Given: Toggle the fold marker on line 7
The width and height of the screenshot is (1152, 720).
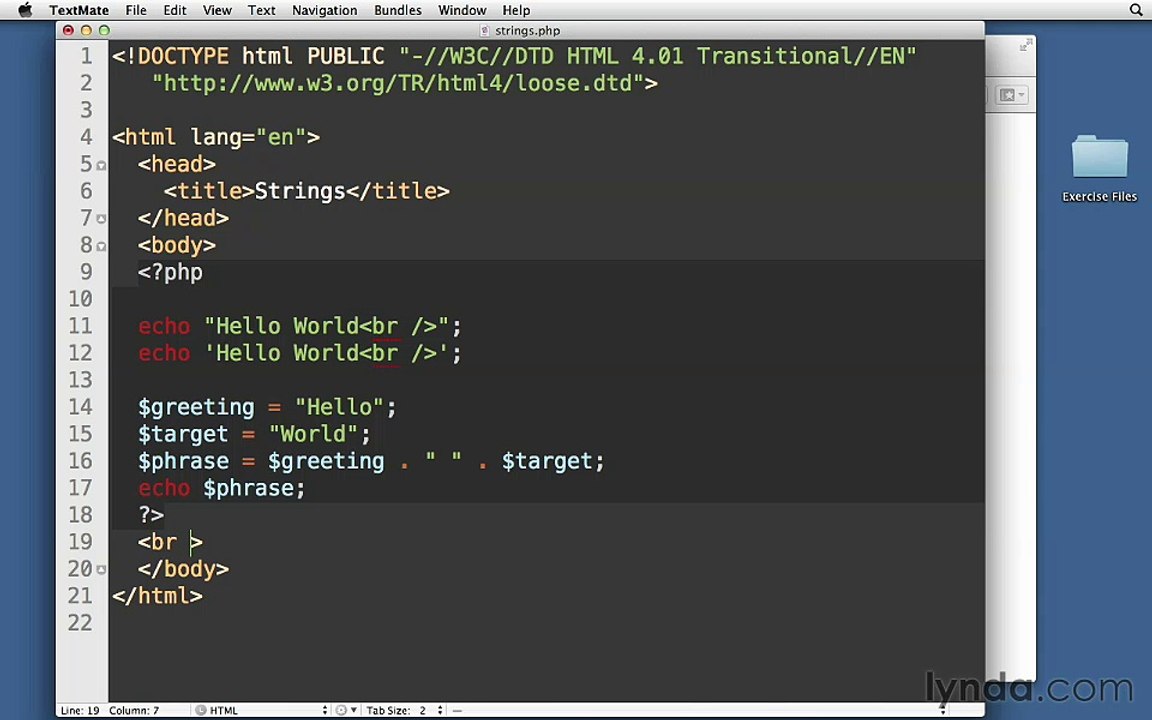Looking at the screenshot, I should (x=101, y=219).
